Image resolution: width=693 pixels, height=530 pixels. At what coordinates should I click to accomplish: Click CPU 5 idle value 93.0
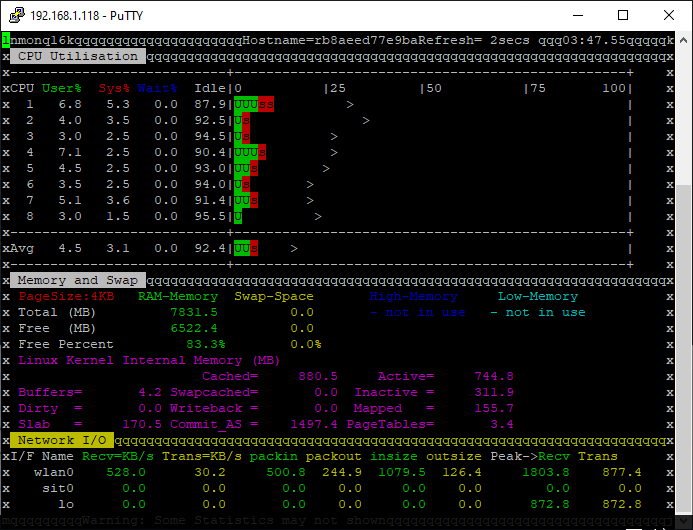[210, 168]
